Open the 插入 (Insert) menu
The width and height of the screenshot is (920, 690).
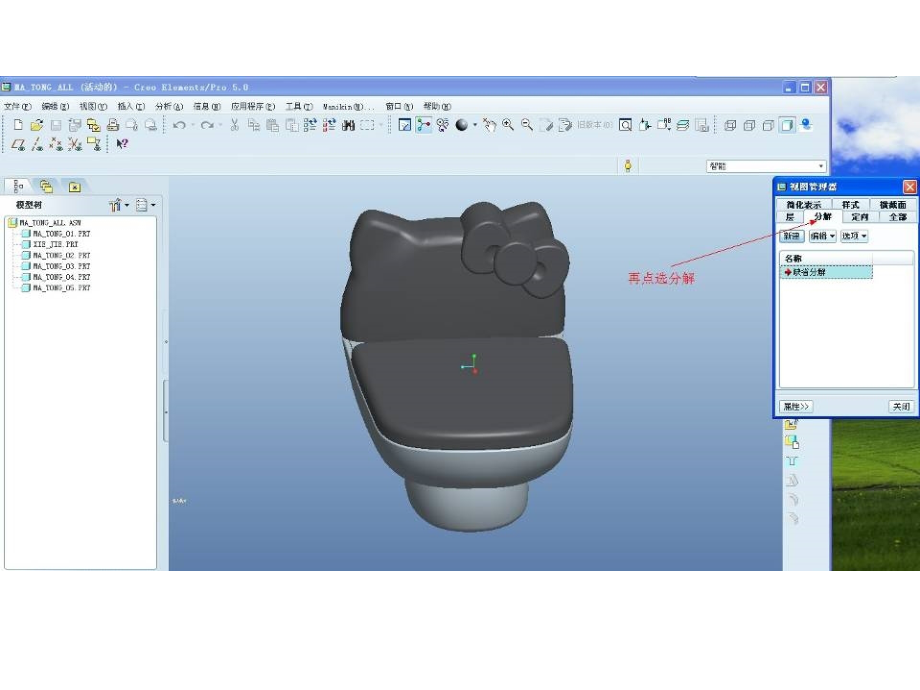coord(131,106)
